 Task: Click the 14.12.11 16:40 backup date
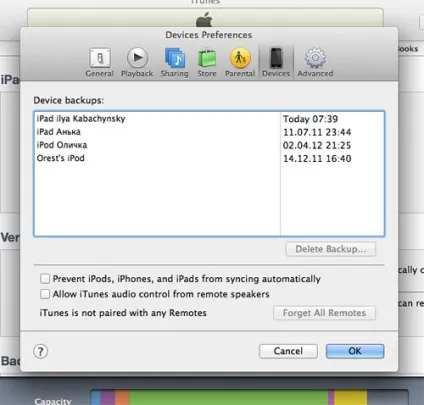[x=317, y=159]
